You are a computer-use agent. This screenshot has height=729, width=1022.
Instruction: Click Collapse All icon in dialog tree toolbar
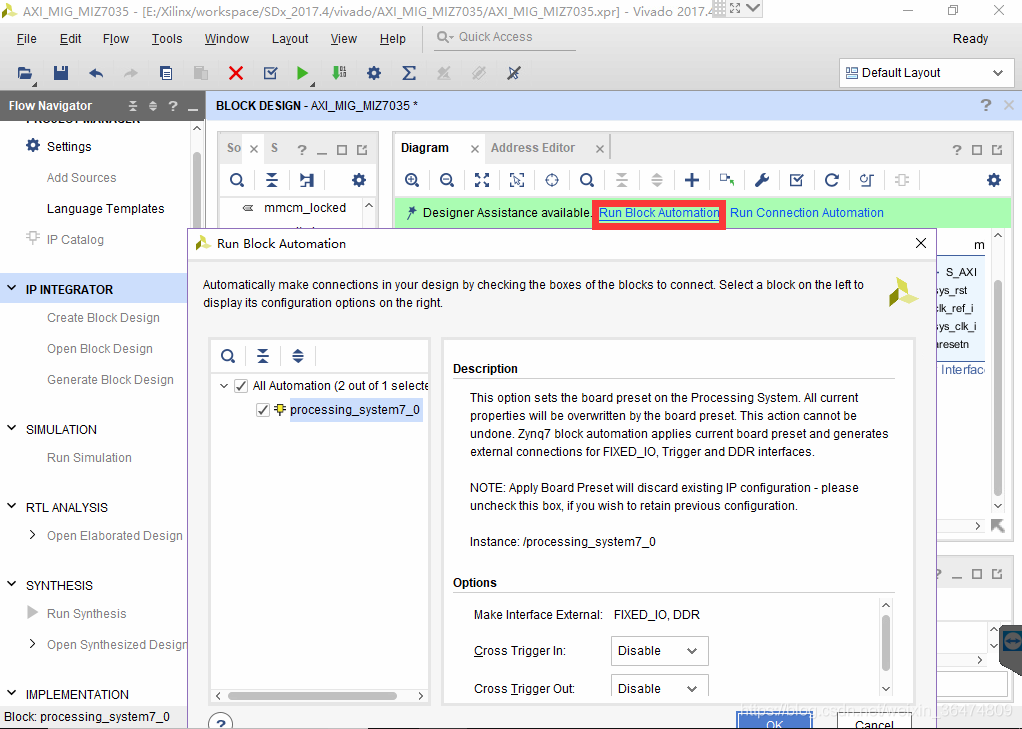(263, 356)
